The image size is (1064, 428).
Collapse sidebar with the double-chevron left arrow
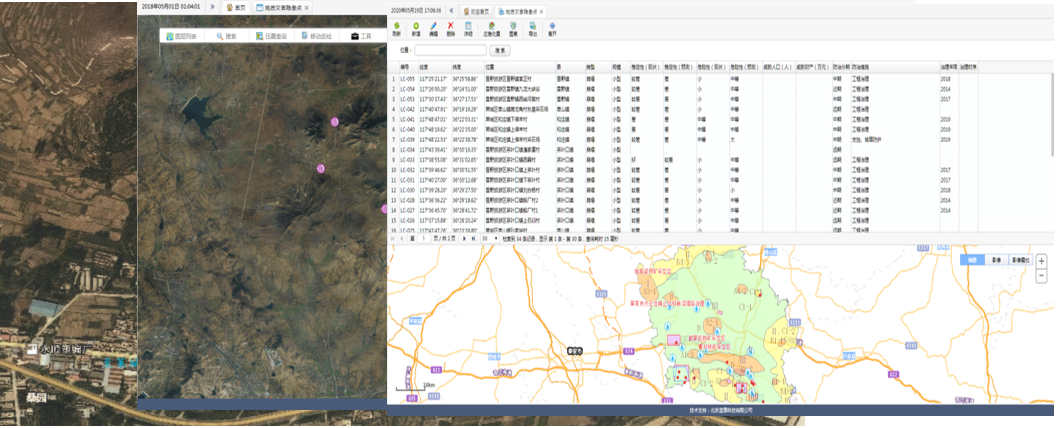[452, 11]
